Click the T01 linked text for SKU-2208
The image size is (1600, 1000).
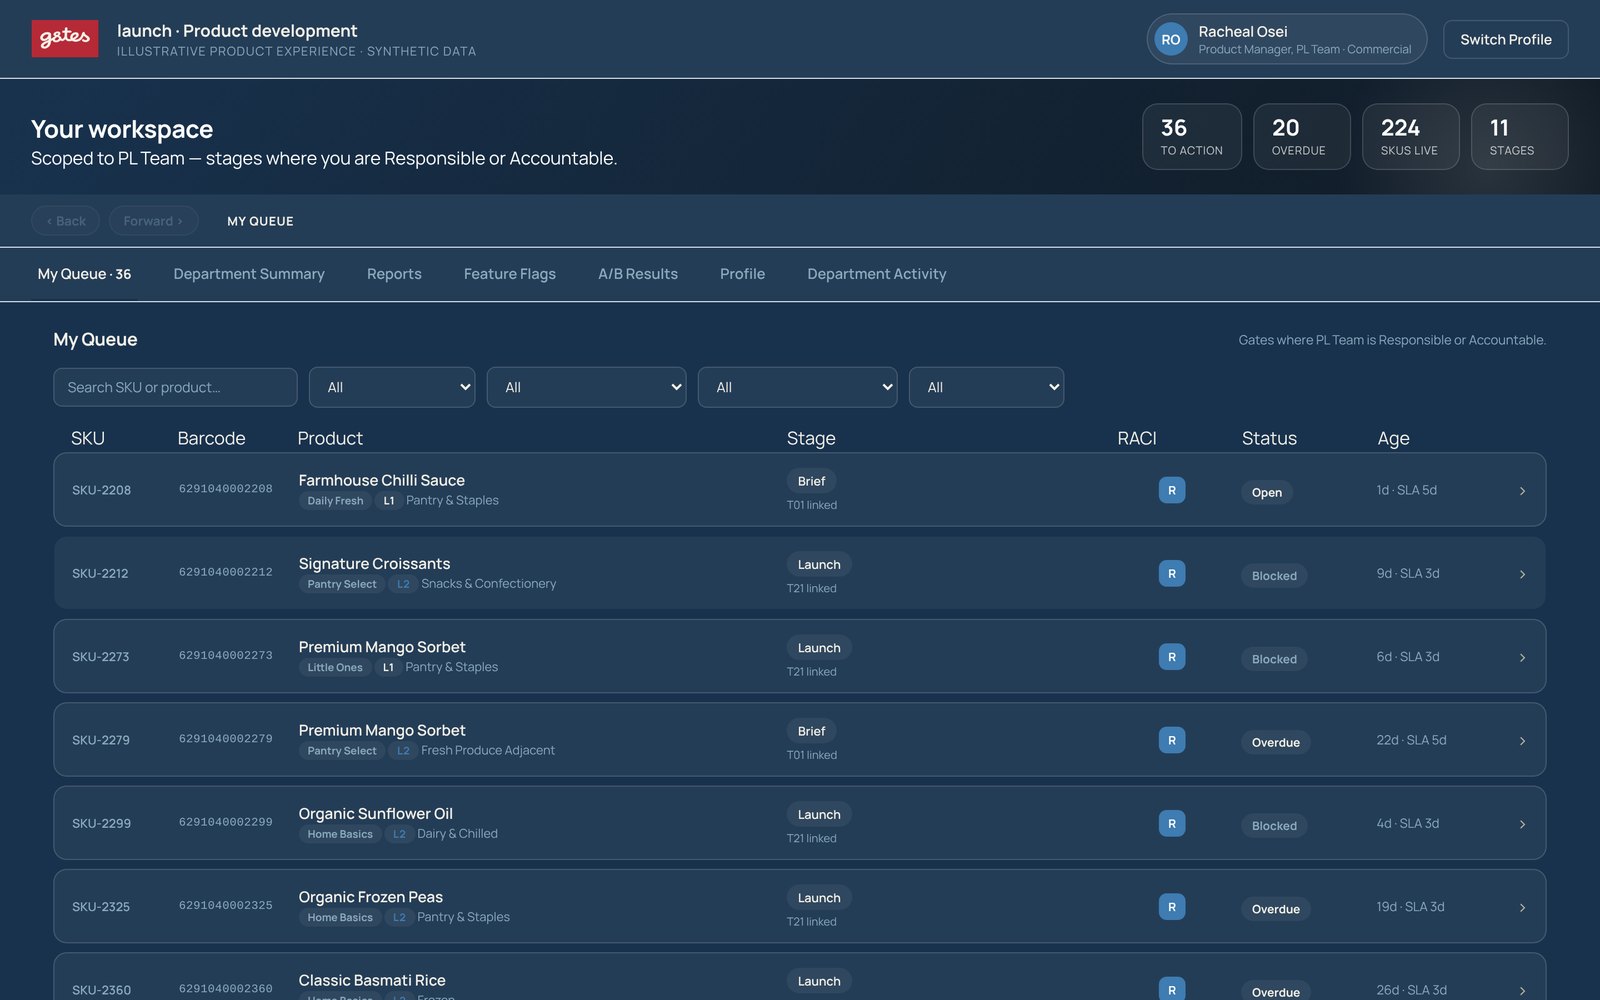pos(811,505)
